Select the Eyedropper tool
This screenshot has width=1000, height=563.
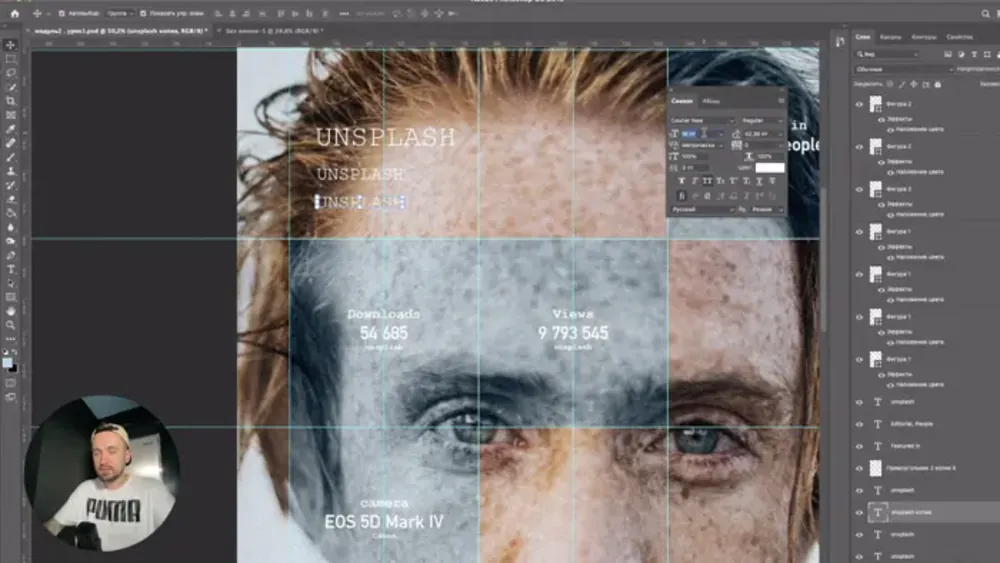point(10,129)
